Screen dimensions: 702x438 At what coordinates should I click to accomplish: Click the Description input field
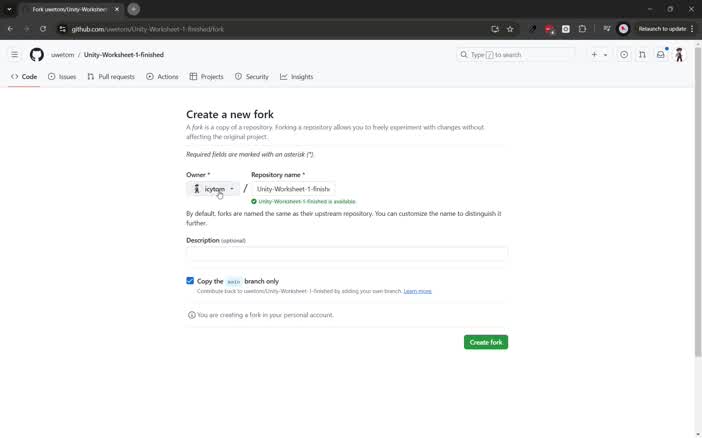pos(347,254)
